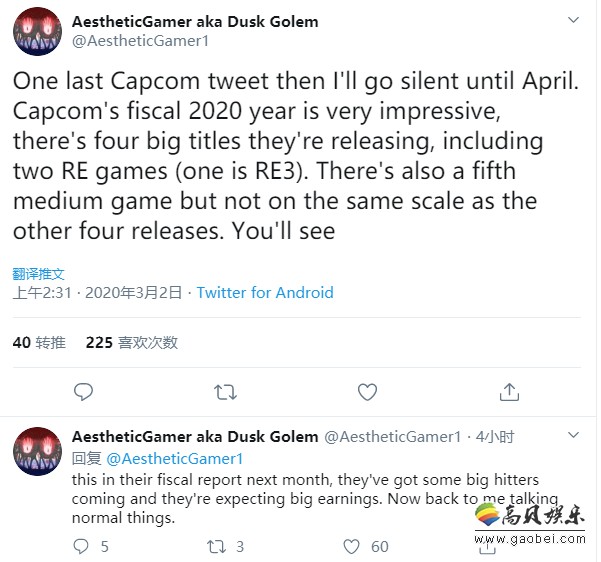Like the main tweet with the heart

coord(367,392)
